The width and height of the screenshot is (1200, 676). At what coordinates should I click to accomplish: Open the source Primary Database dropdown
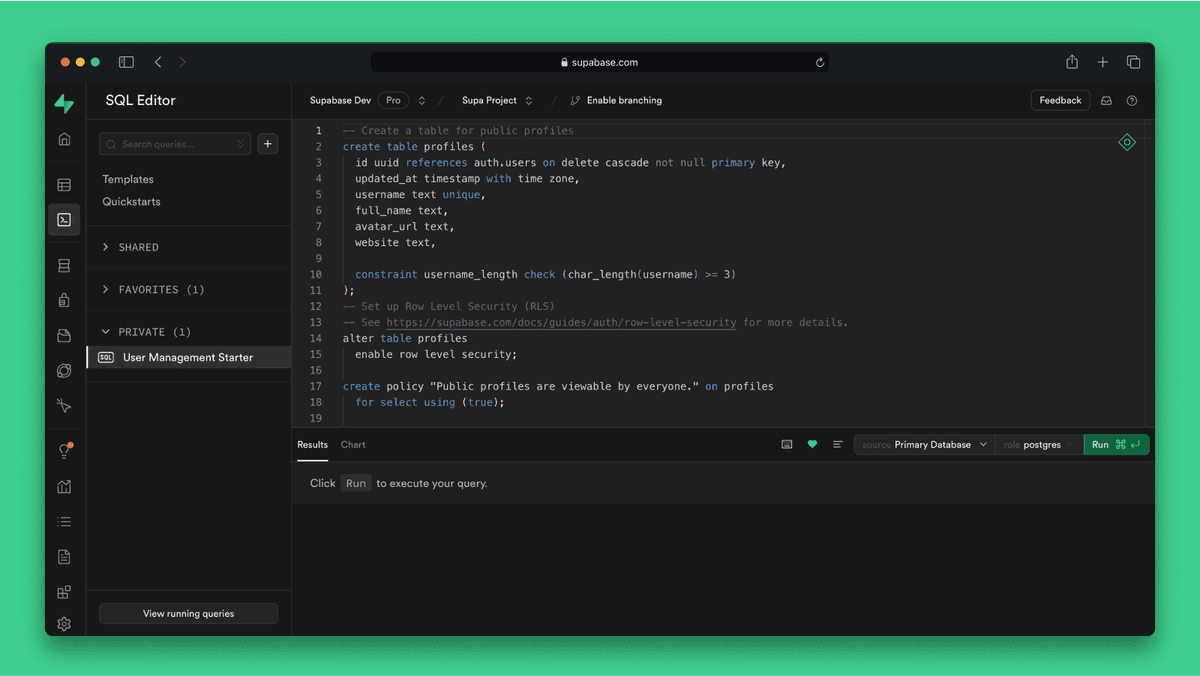[x=922, y=444]
